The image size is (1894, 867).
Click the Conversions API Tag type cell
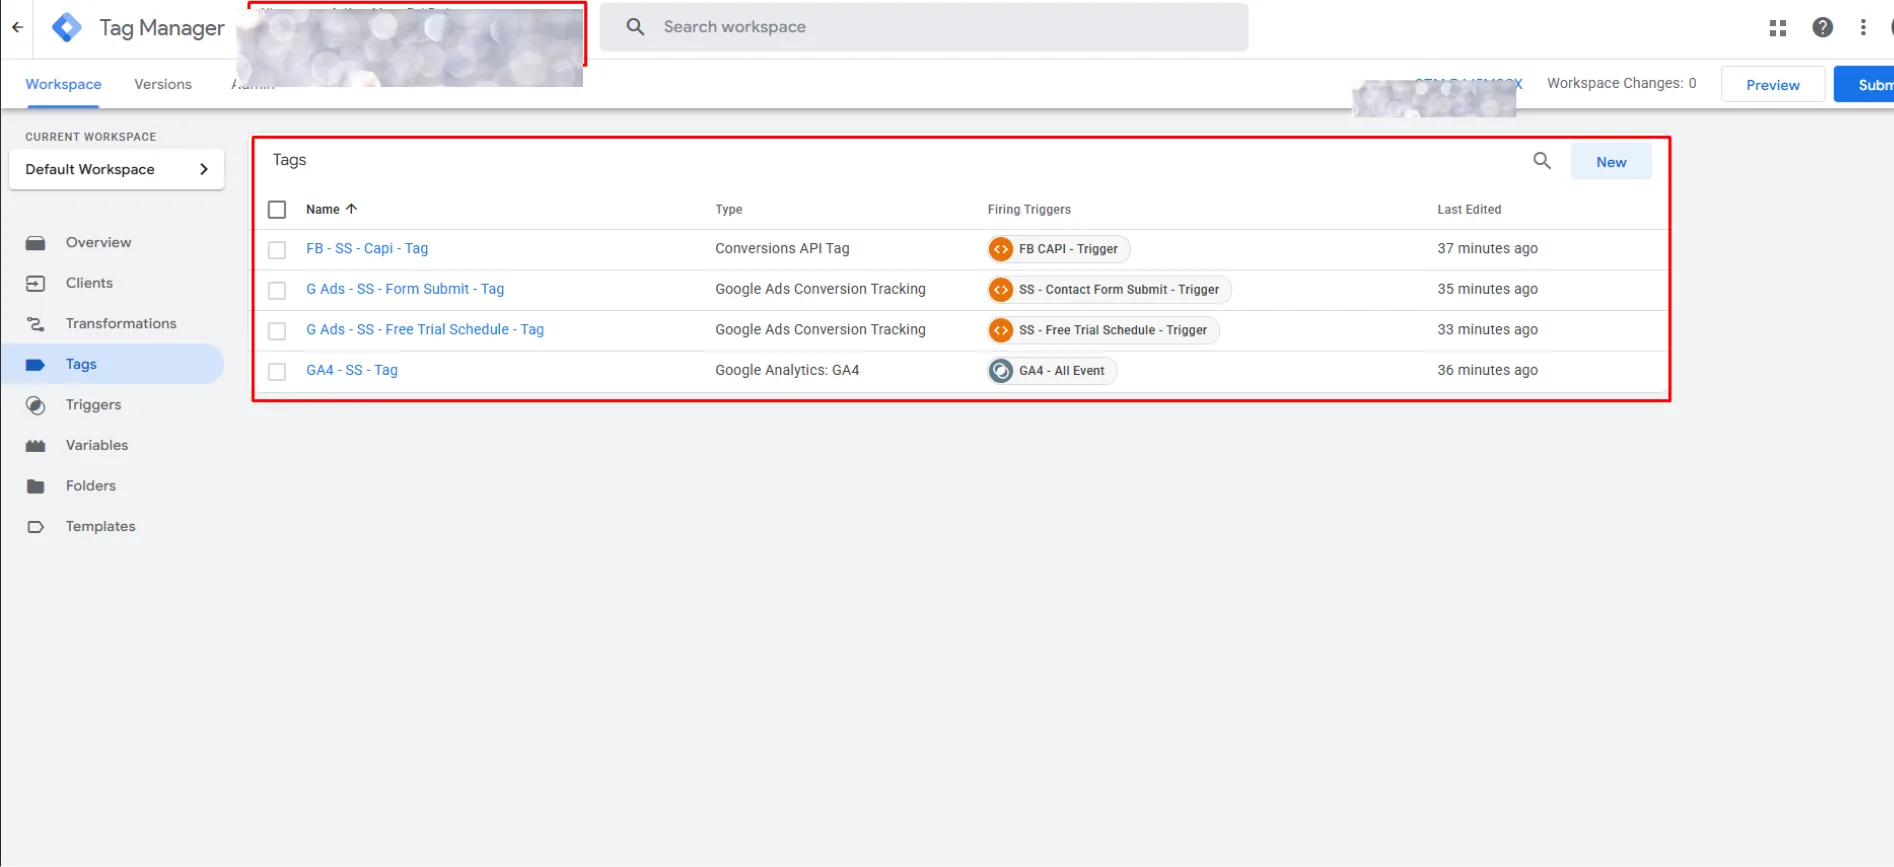[782, 249]
